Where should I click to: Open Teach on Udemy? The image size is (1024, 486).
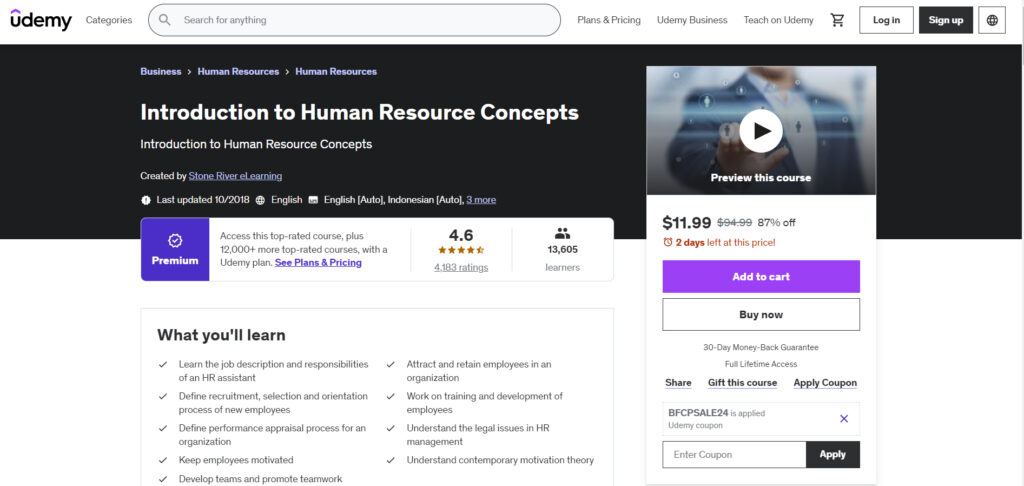(778, 20)
